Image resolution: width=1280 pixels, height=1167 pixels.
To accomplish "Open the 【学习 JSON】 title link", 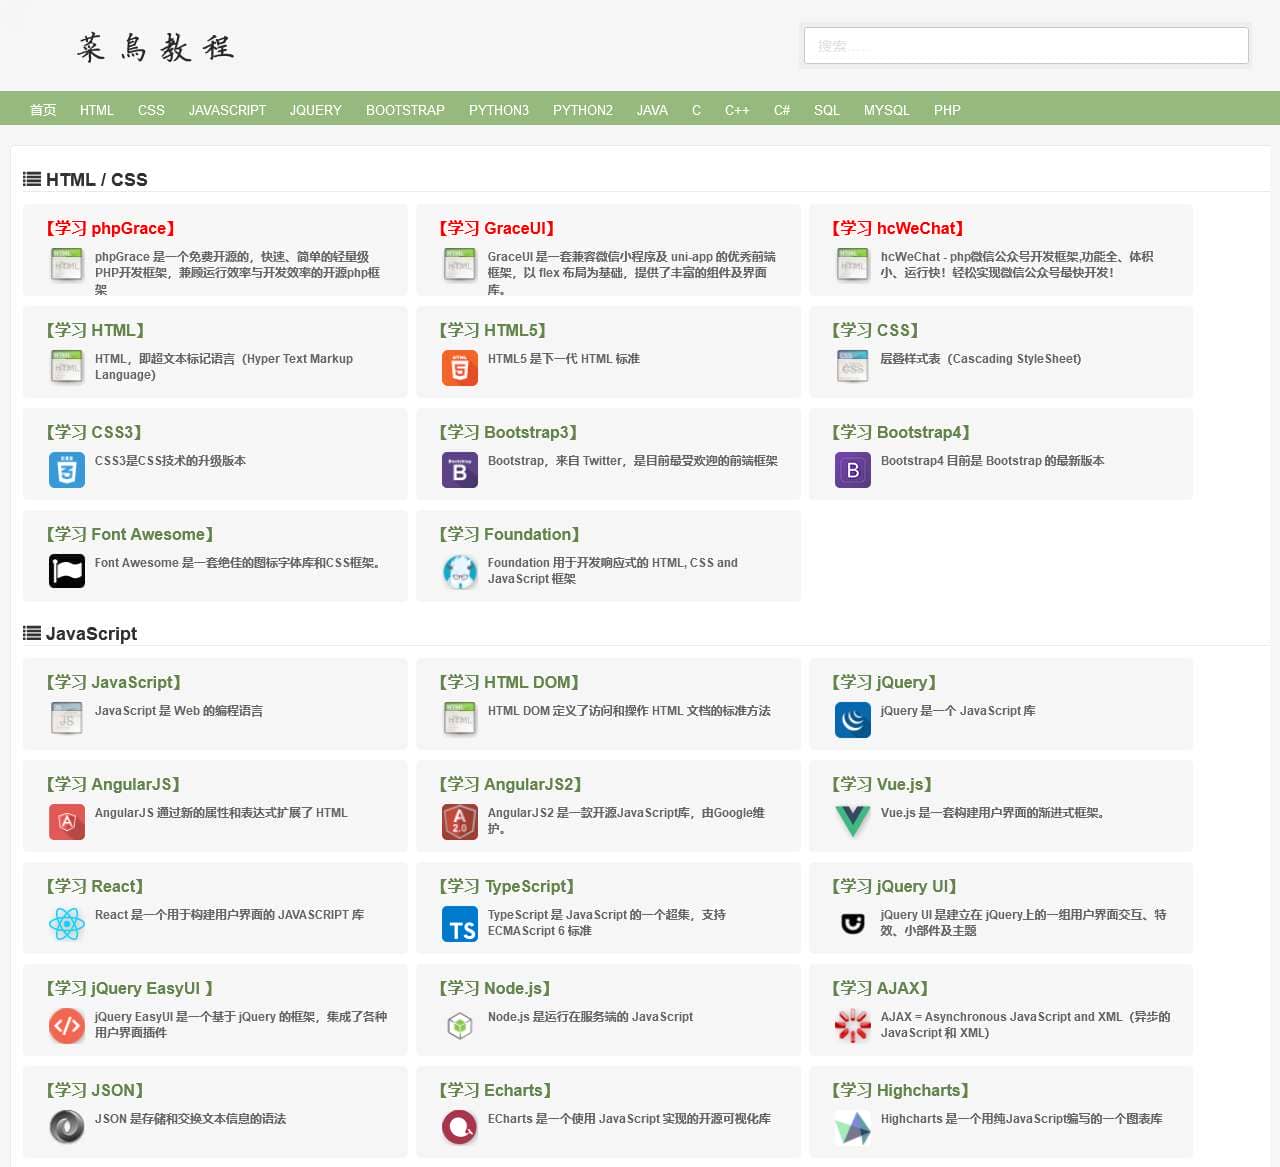I will [95, 1090].
